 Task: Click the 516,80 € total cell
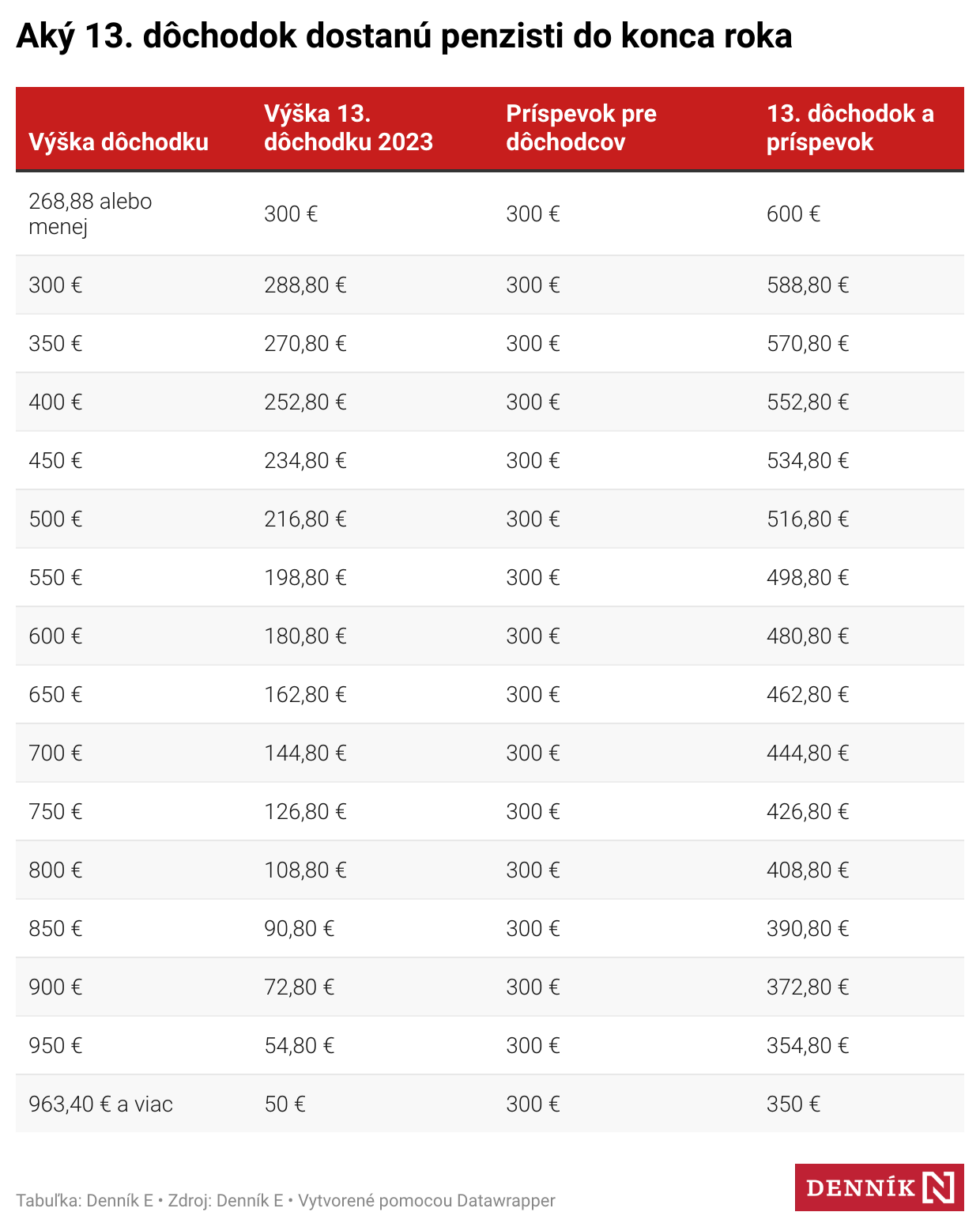807,519
